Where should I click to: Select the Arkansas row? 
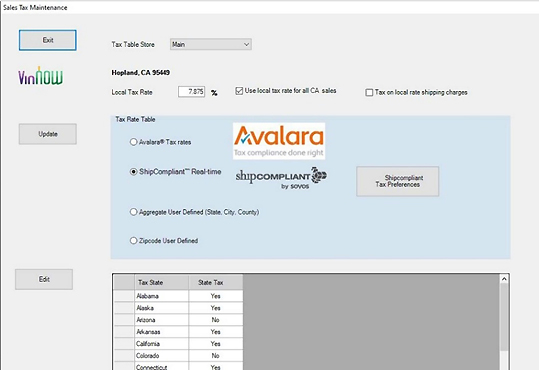point(178,332)
